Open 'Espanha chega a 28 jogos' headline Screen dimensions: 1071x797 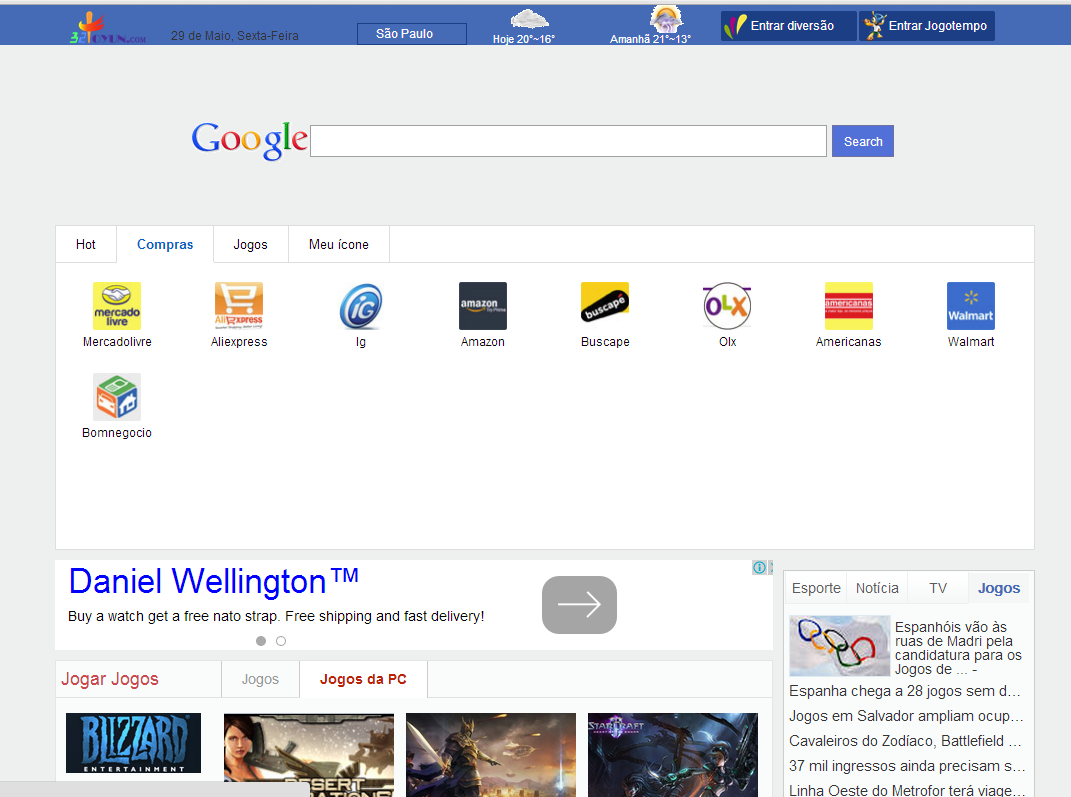[x=906, y=691]
